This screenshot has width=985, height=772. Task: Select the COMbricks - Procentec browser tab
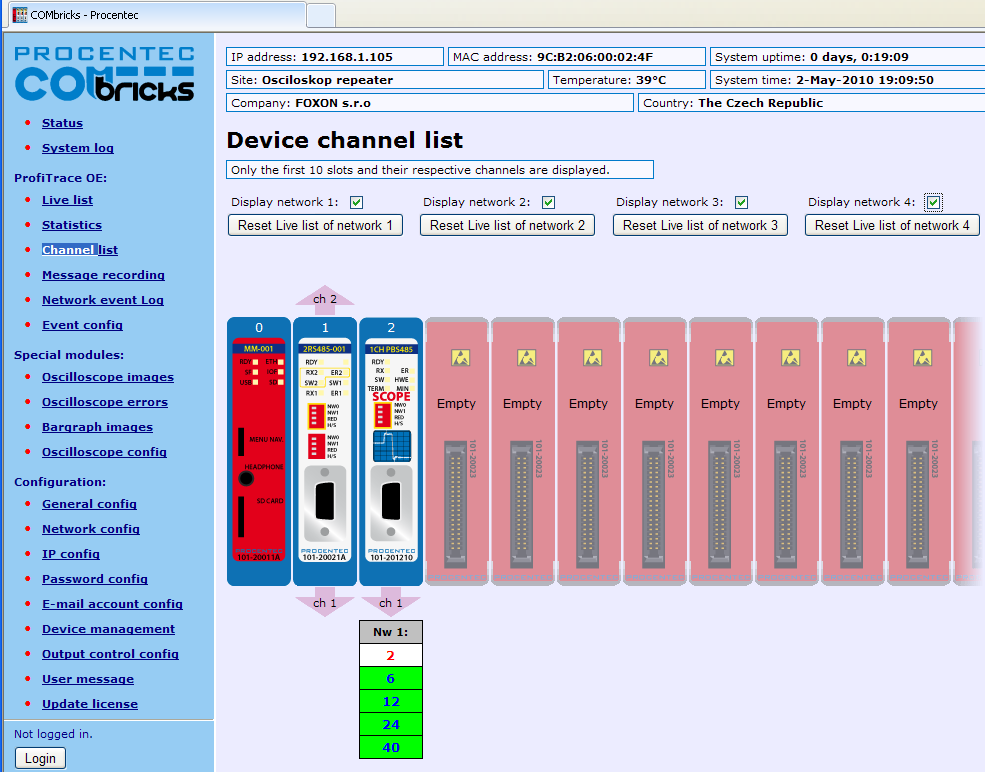point(155,15)
